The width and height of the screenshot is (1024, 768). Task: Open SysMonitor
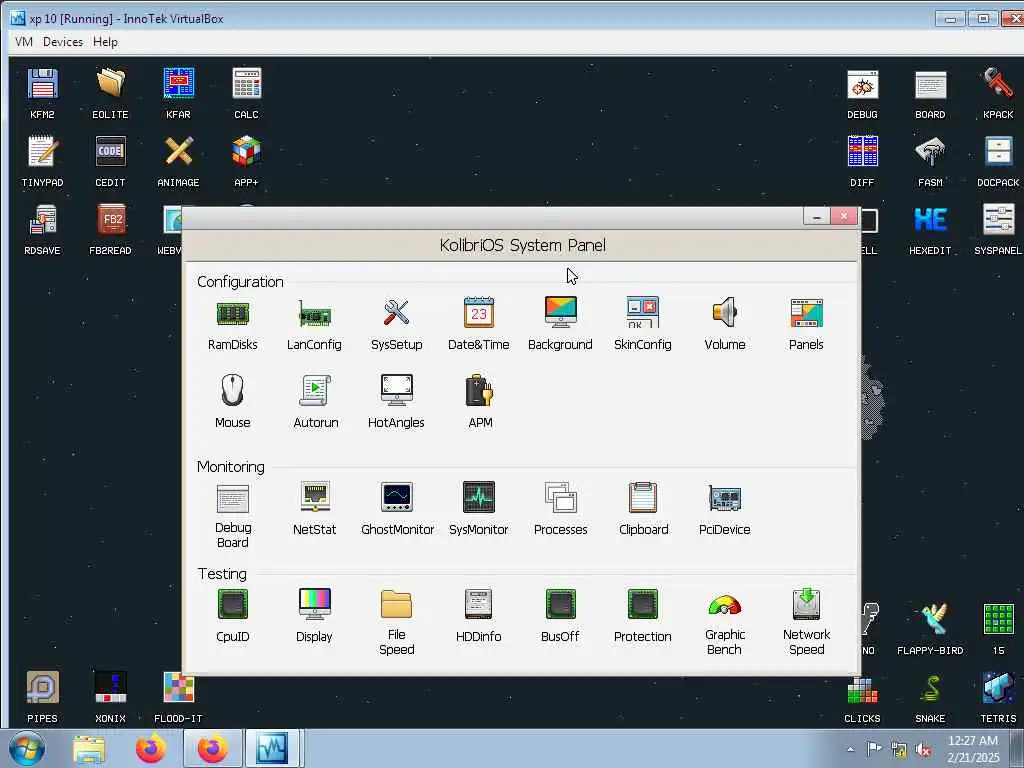479,509
